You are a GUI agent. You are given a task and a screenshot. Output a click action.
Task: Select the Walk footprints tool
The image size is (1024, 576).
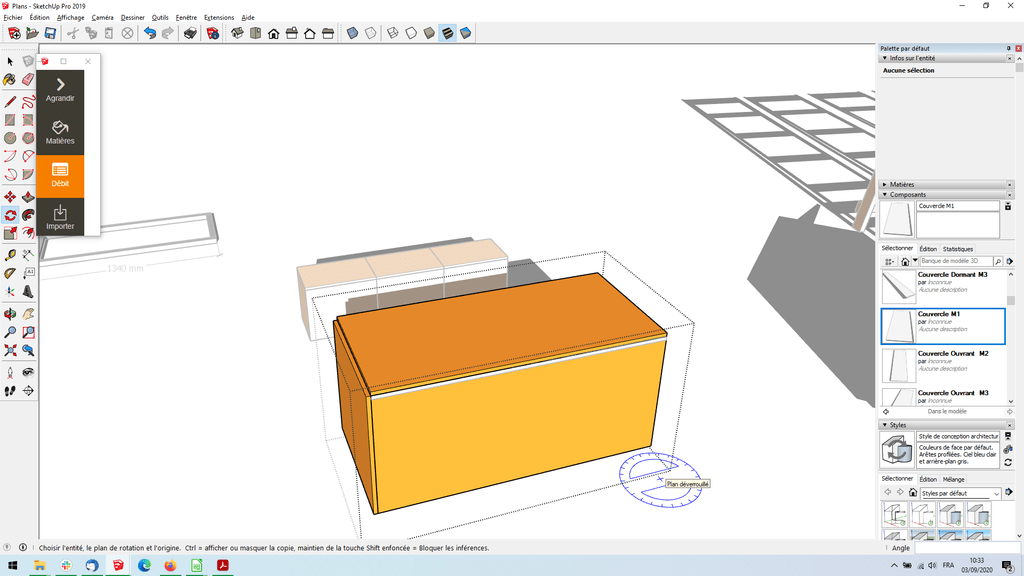pos(10,391)
